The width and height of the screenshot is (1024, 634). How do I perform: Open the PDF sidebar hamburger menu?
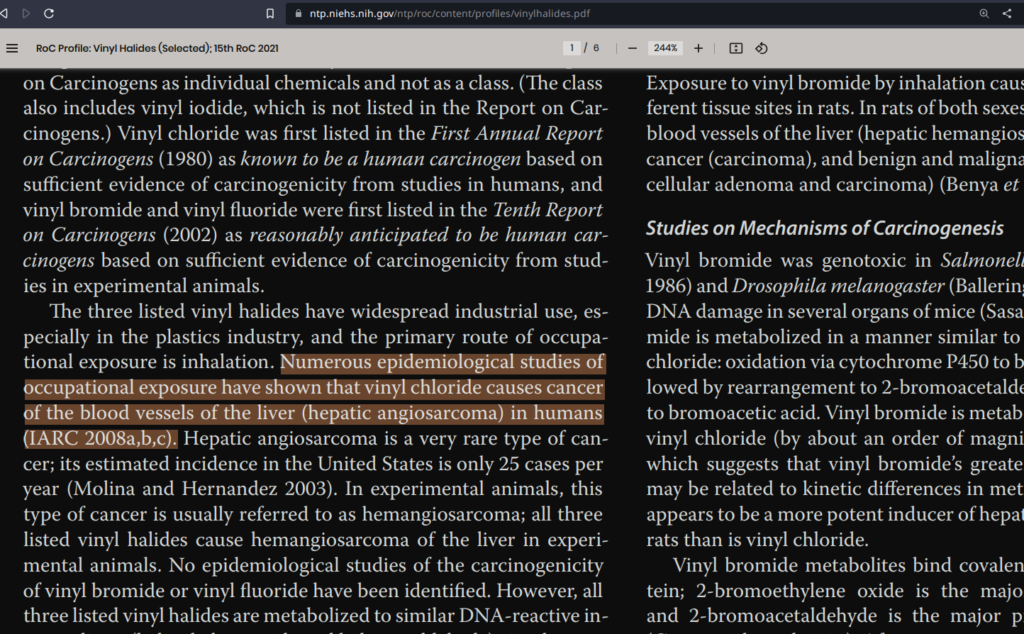12,48
